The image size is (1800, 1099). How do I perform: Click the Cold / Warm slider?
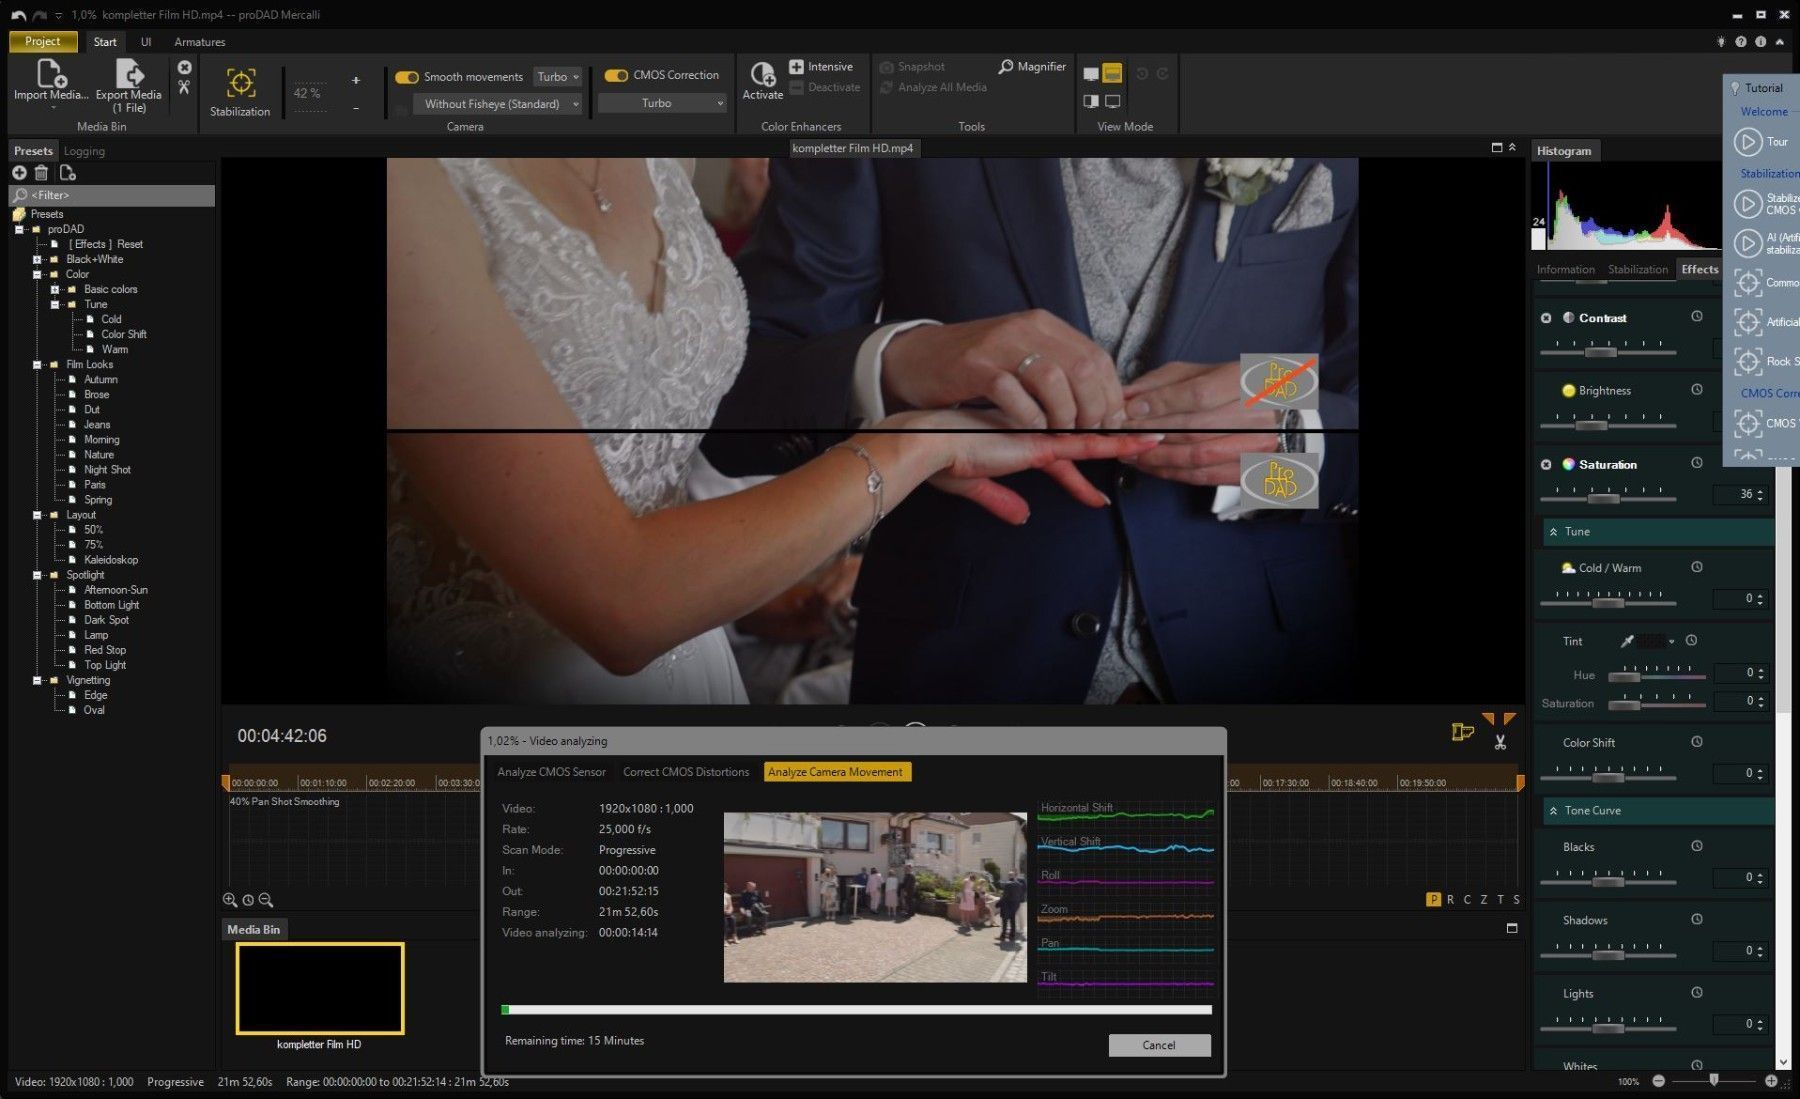1608,601
